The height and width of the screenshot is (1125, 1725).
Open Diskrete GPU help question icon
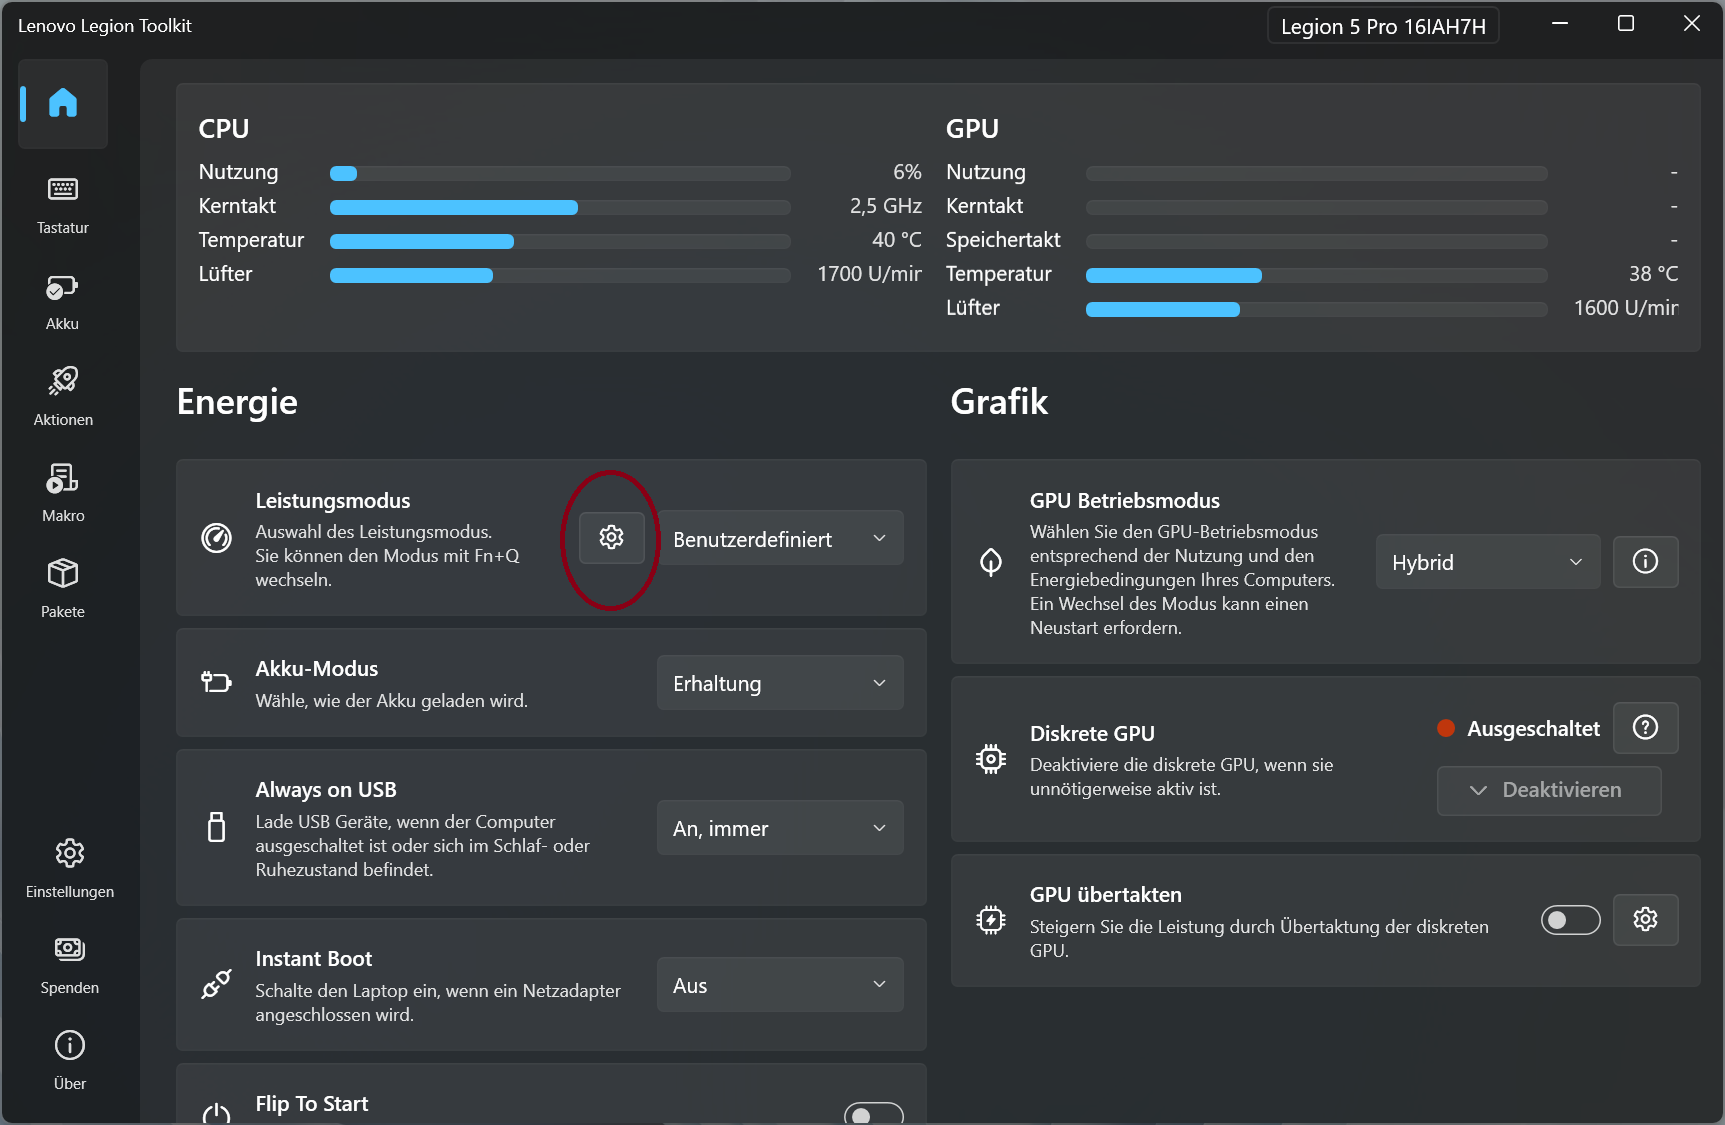[1645, 728]
